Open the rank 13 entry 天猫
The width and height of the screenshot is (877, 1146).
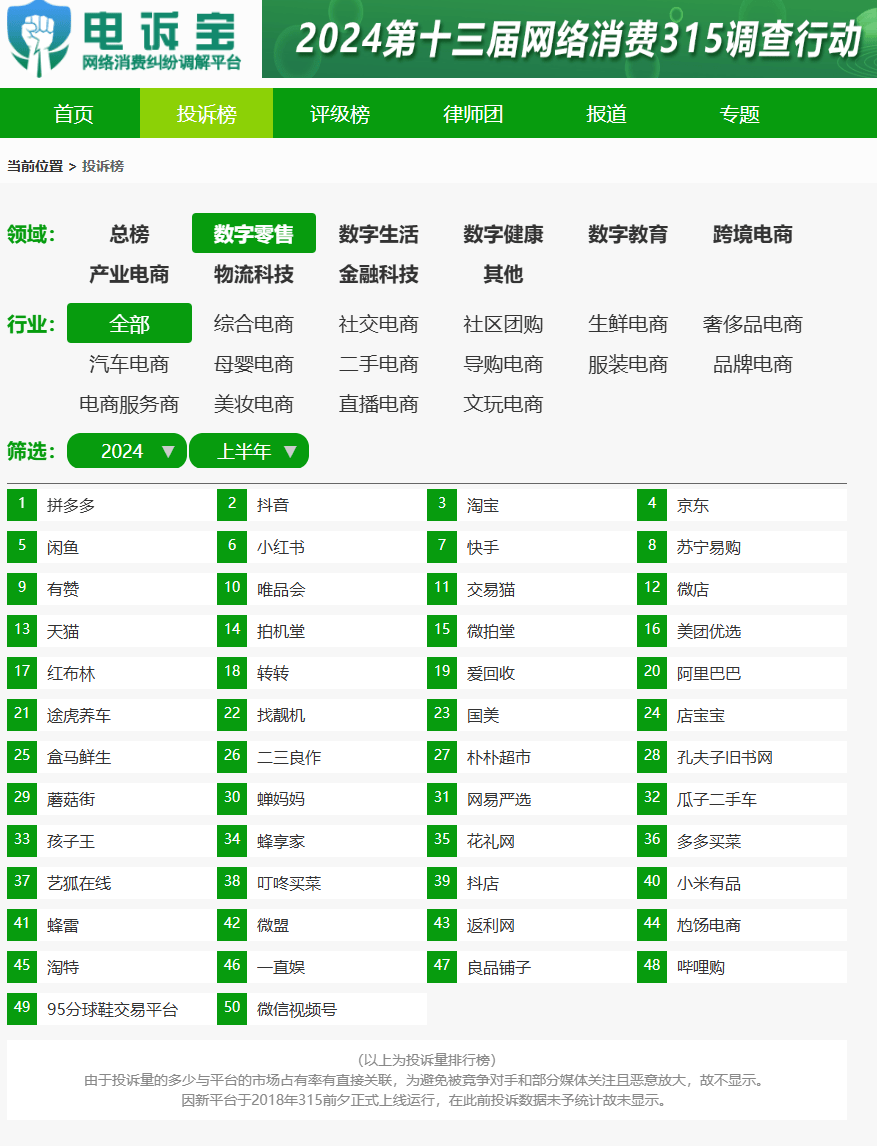coord(112,631)
